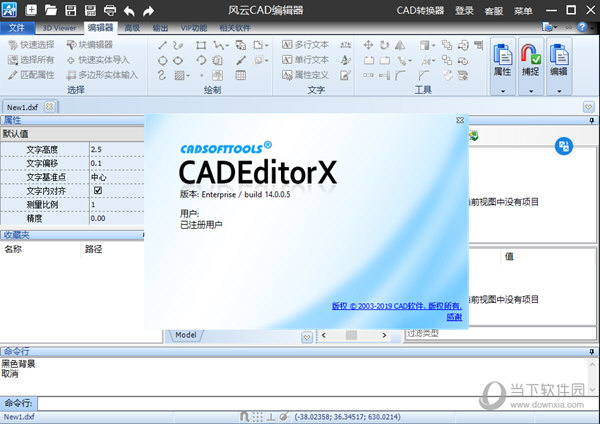This screenshot has width=600, height=424.
Task: Switch to the 高级 tab
Action: 132,28
